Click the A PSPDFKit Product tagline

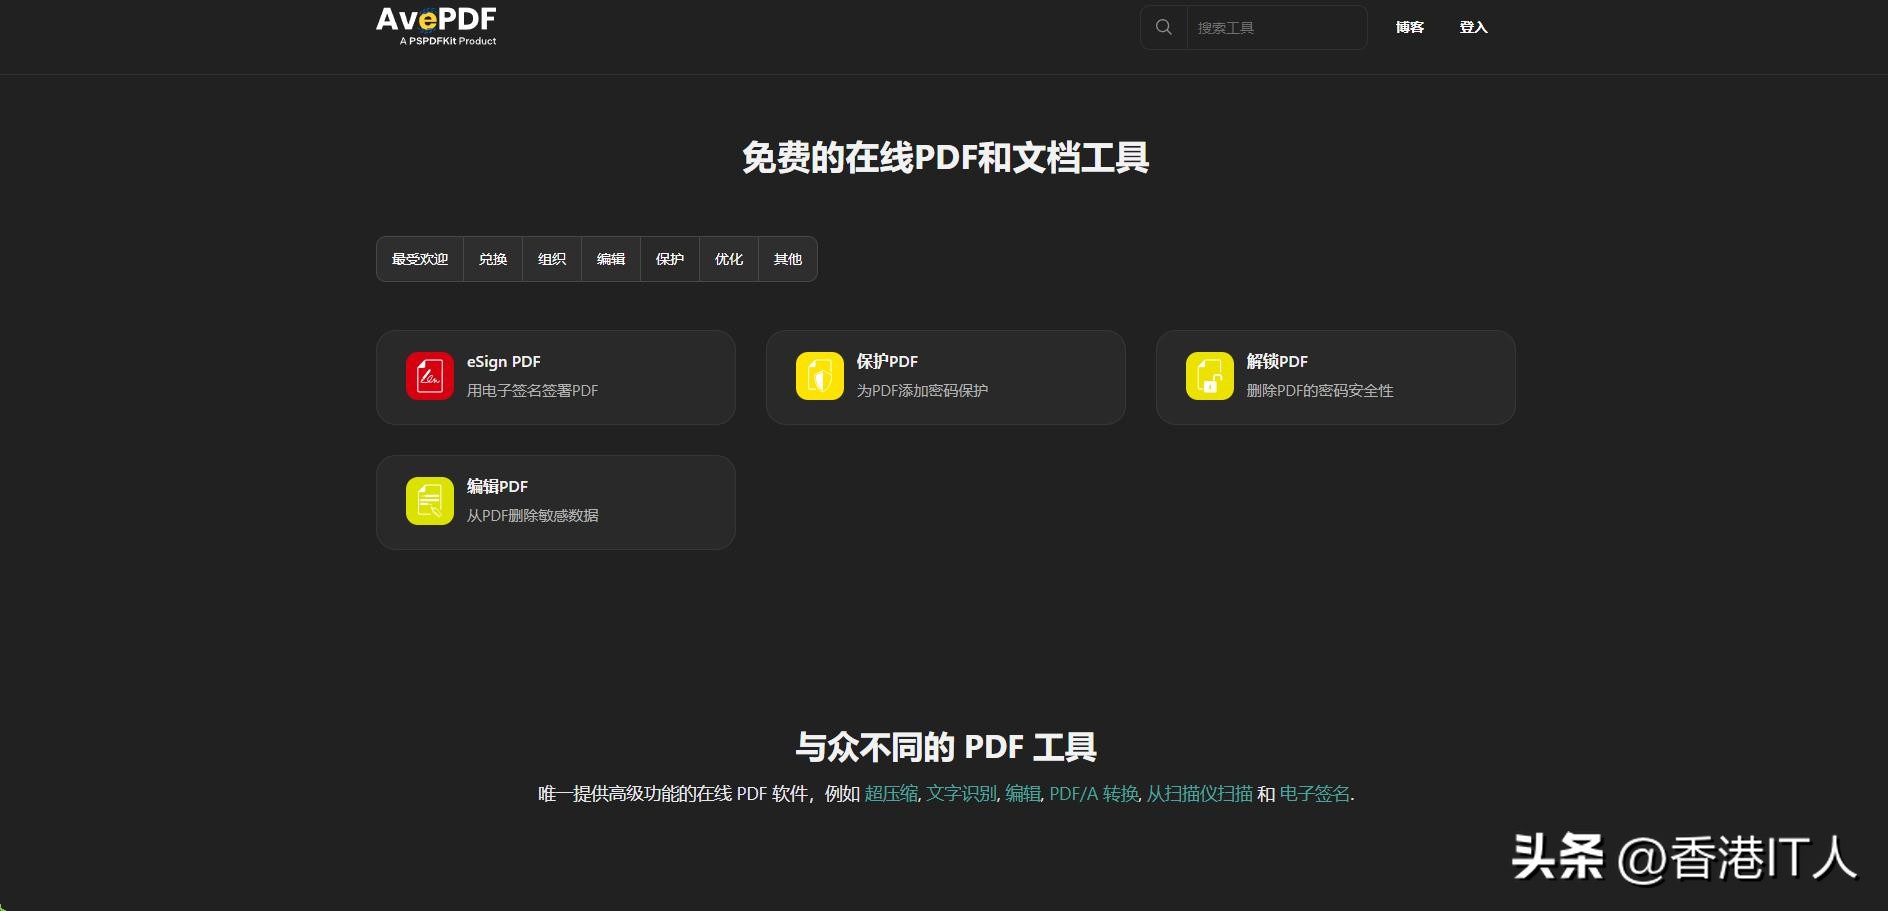click(448, 41)
